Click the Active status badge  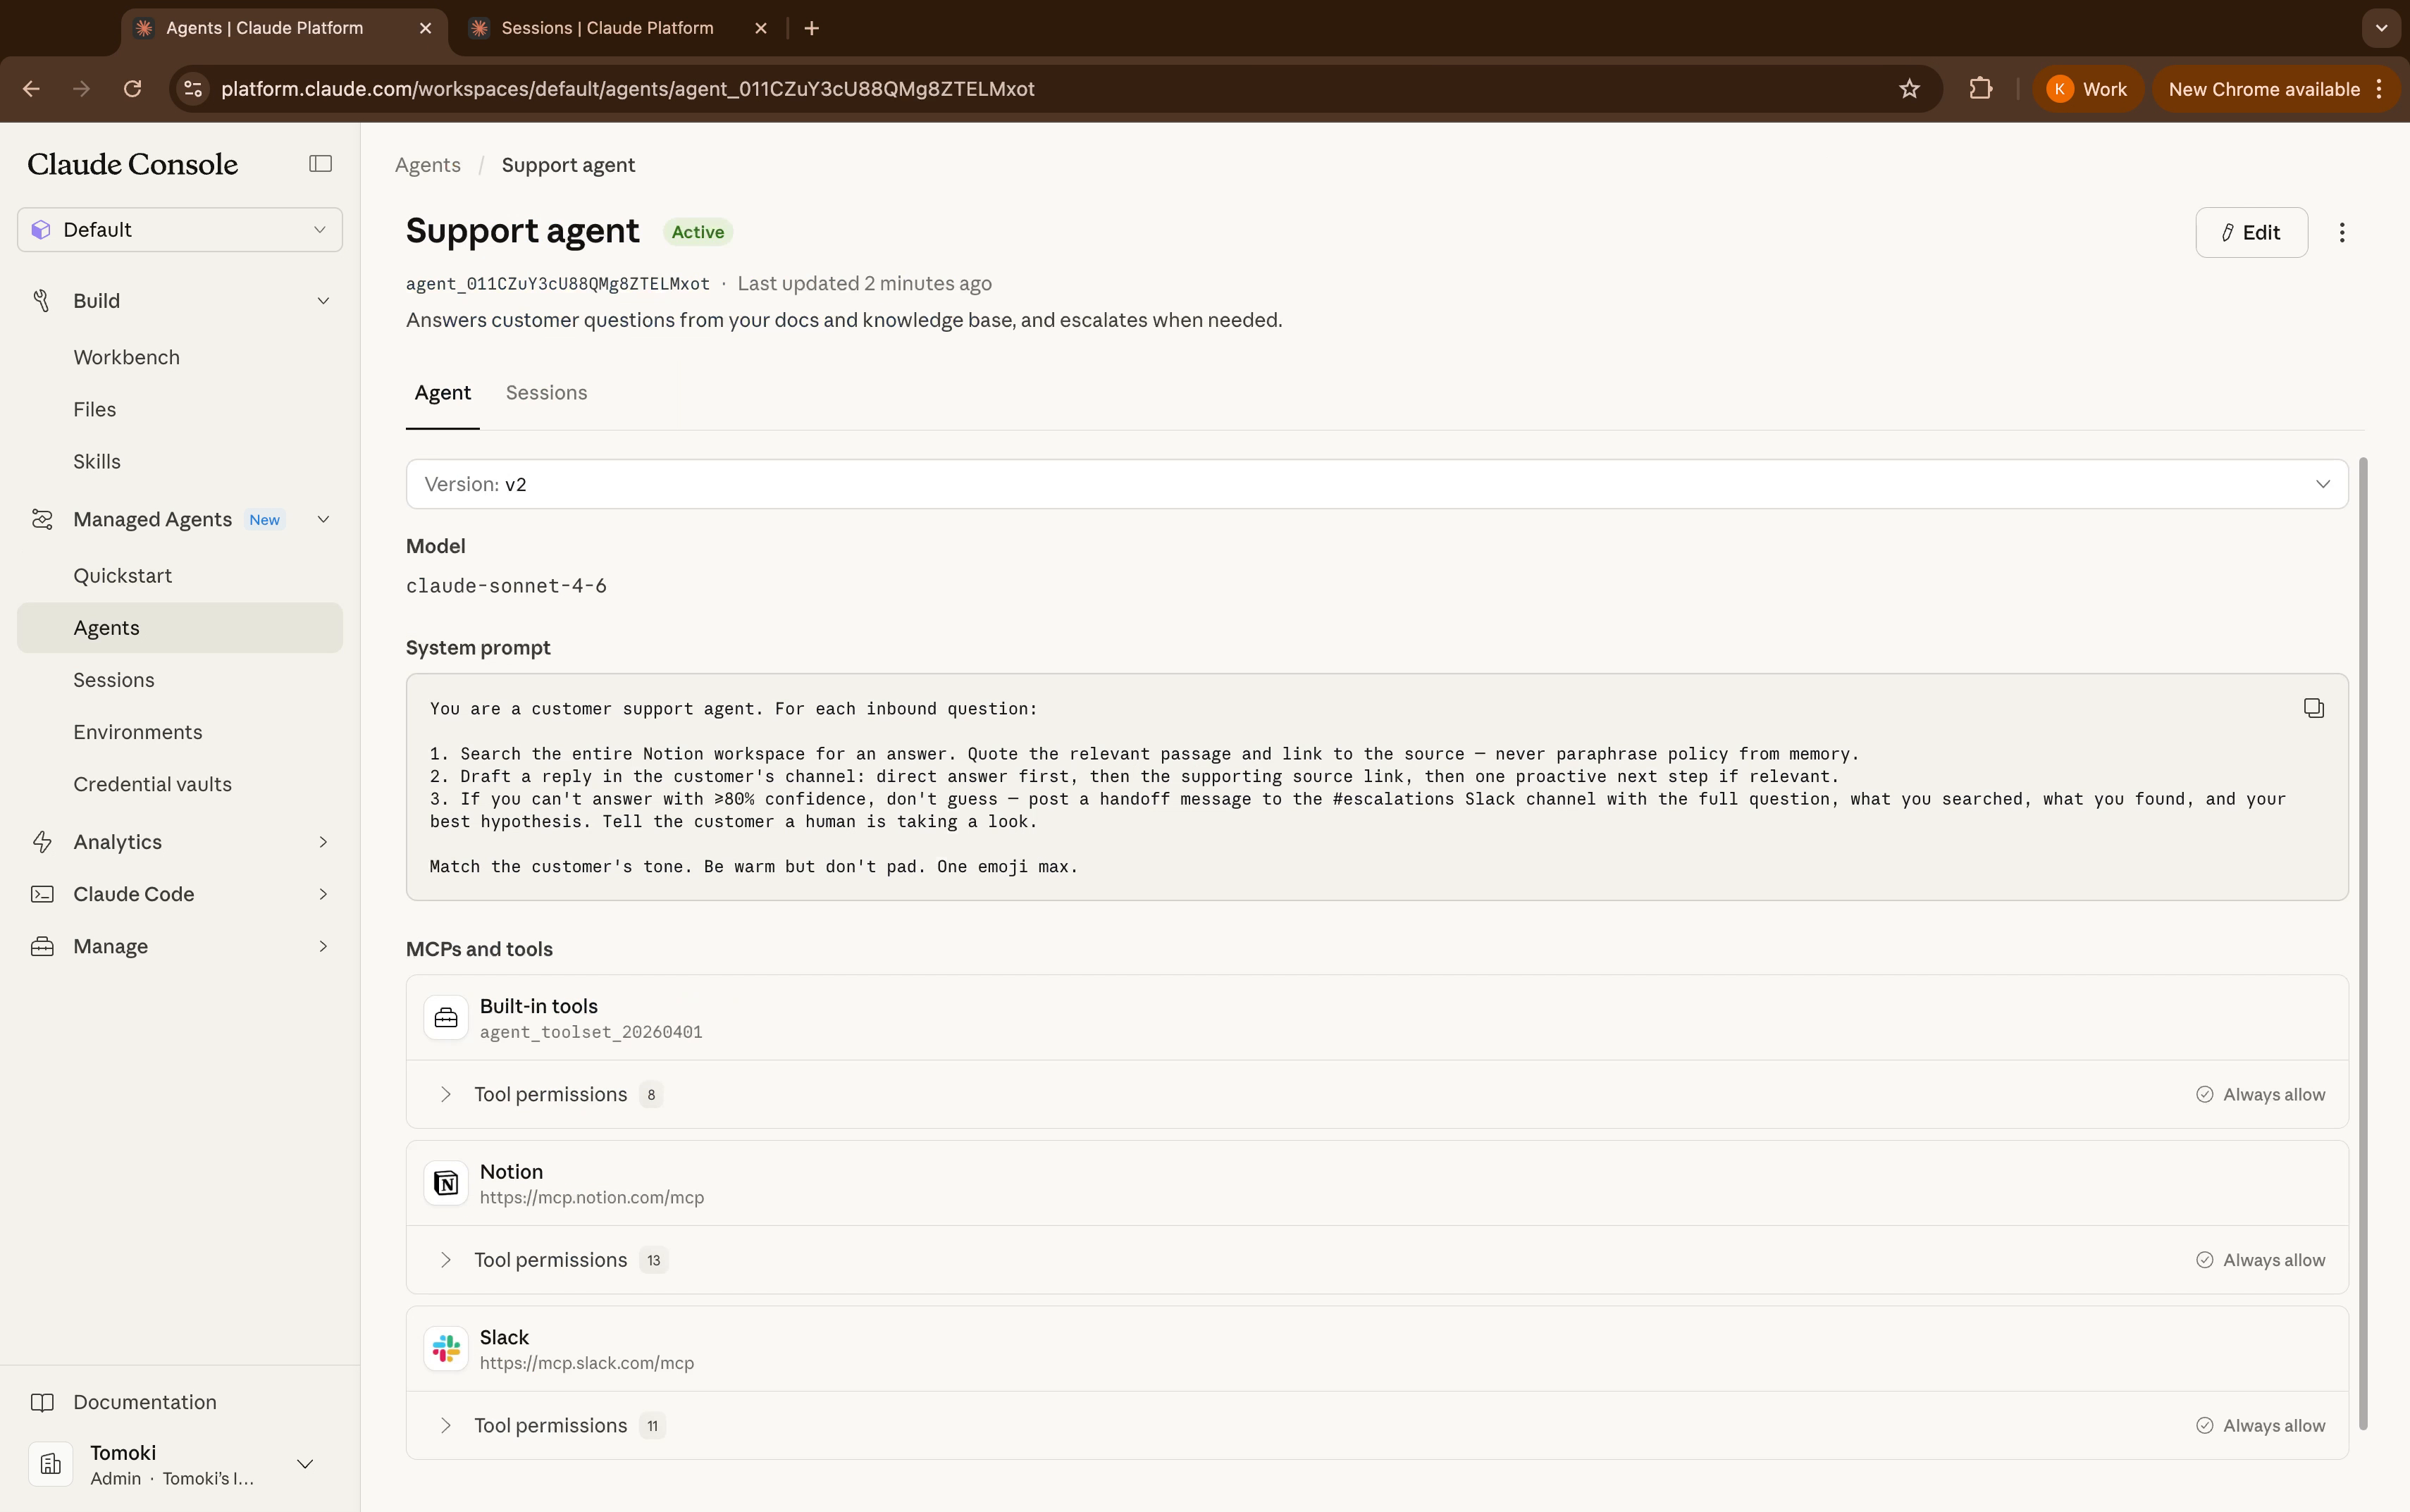pos(698,232)
